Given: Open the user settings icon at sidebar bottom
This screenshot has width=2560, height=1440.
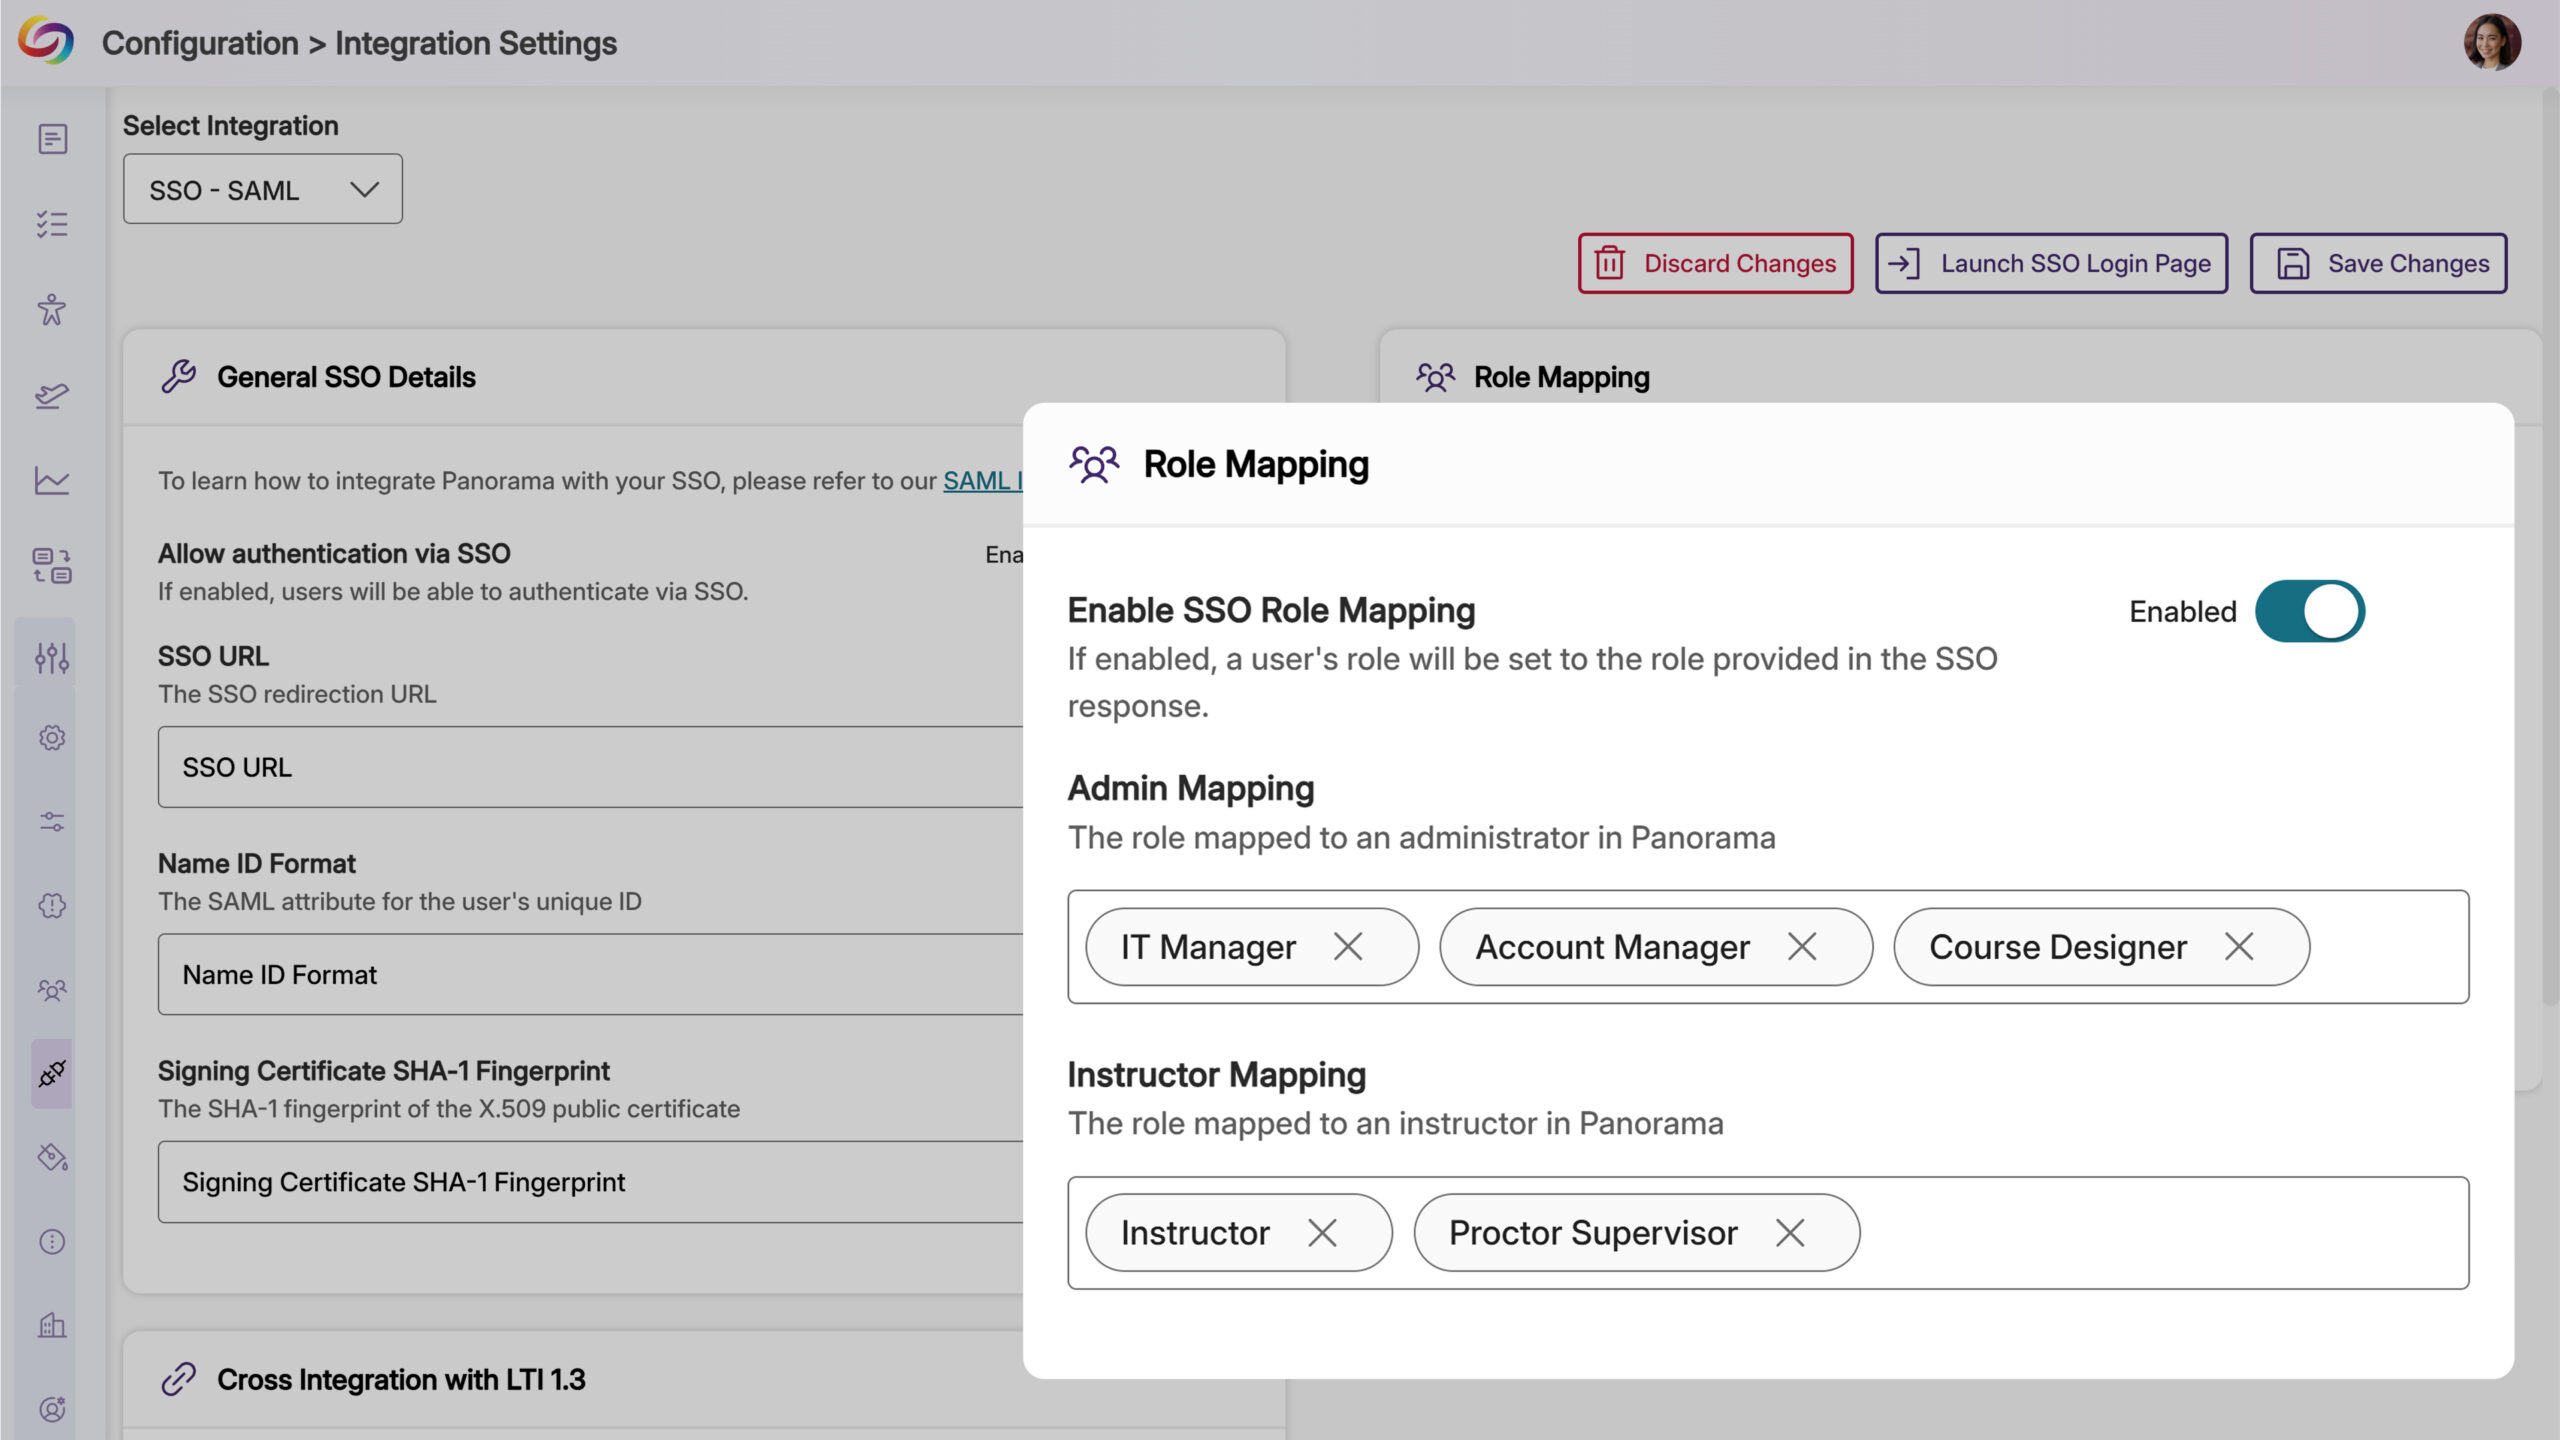Looking at the screenshot, I should 52,1409.
